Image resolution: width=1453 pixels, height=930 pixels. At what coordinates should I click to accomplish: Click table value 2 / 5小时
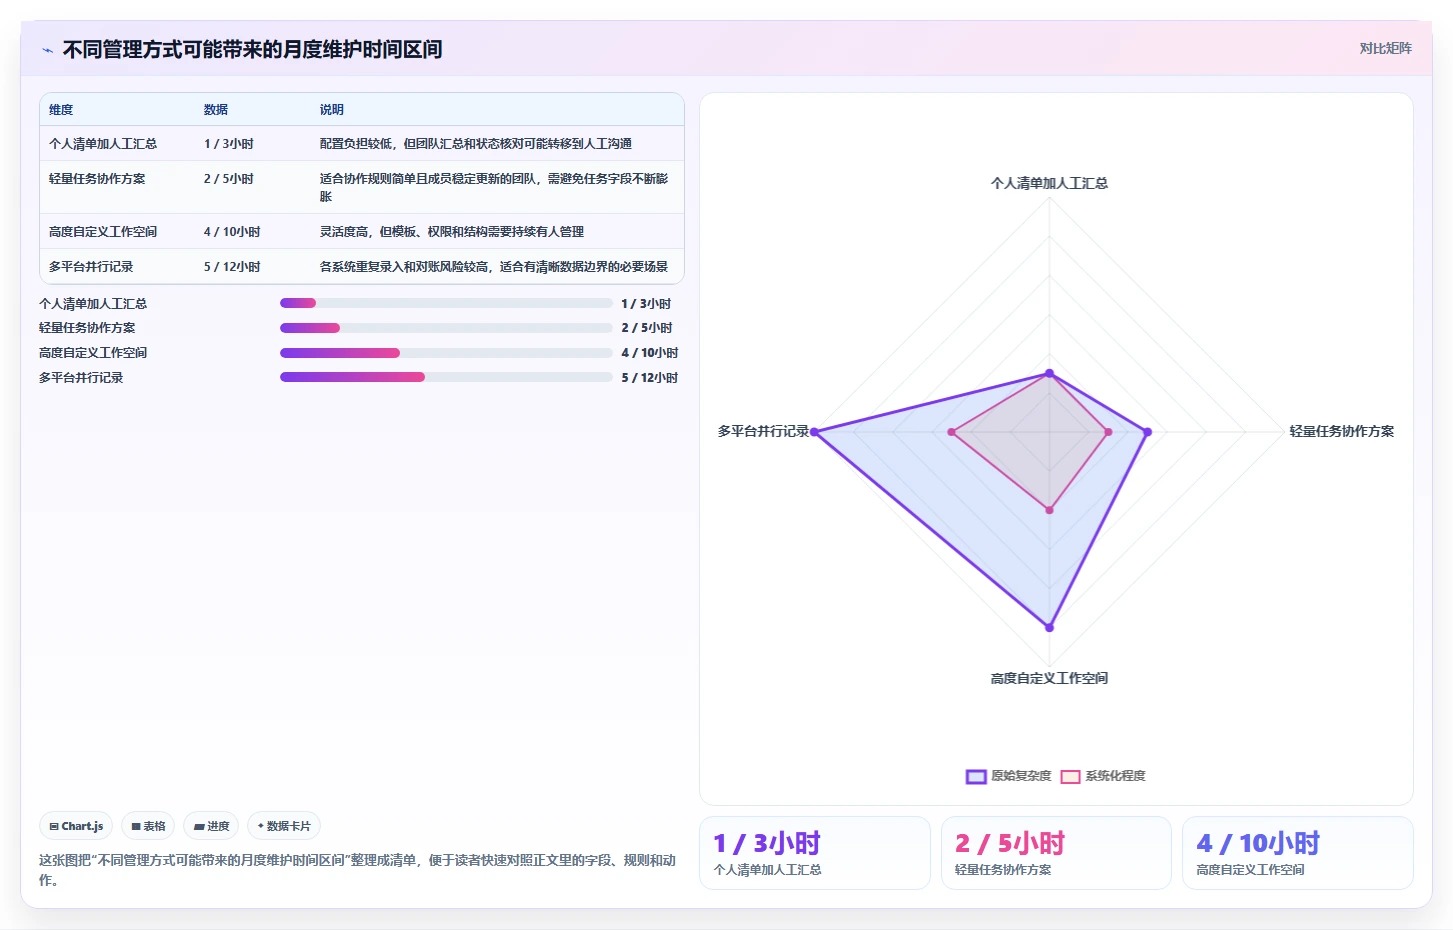pyautogui.click(x=229, y=179)
